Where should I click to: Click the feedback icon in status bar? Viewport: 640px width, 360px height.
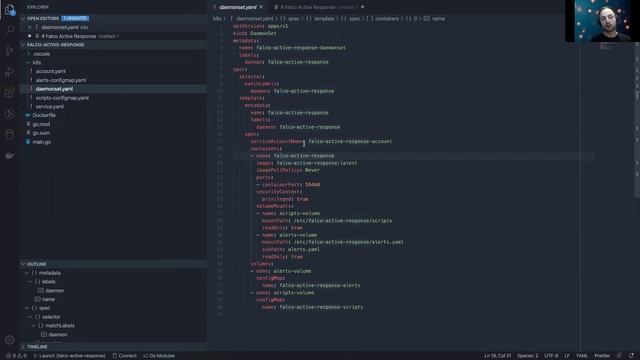click(619, 356)
